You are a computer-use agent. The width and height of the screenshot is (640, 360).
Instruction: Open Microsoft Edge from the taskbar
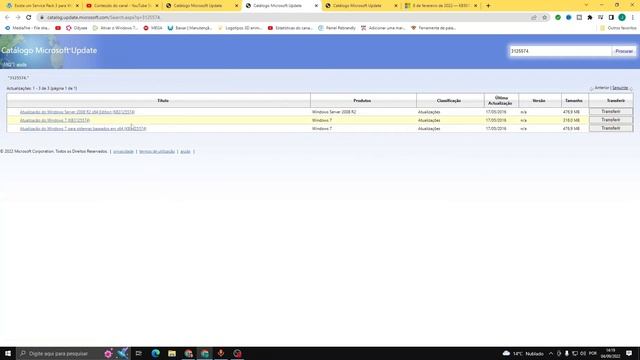coord(156,353)
